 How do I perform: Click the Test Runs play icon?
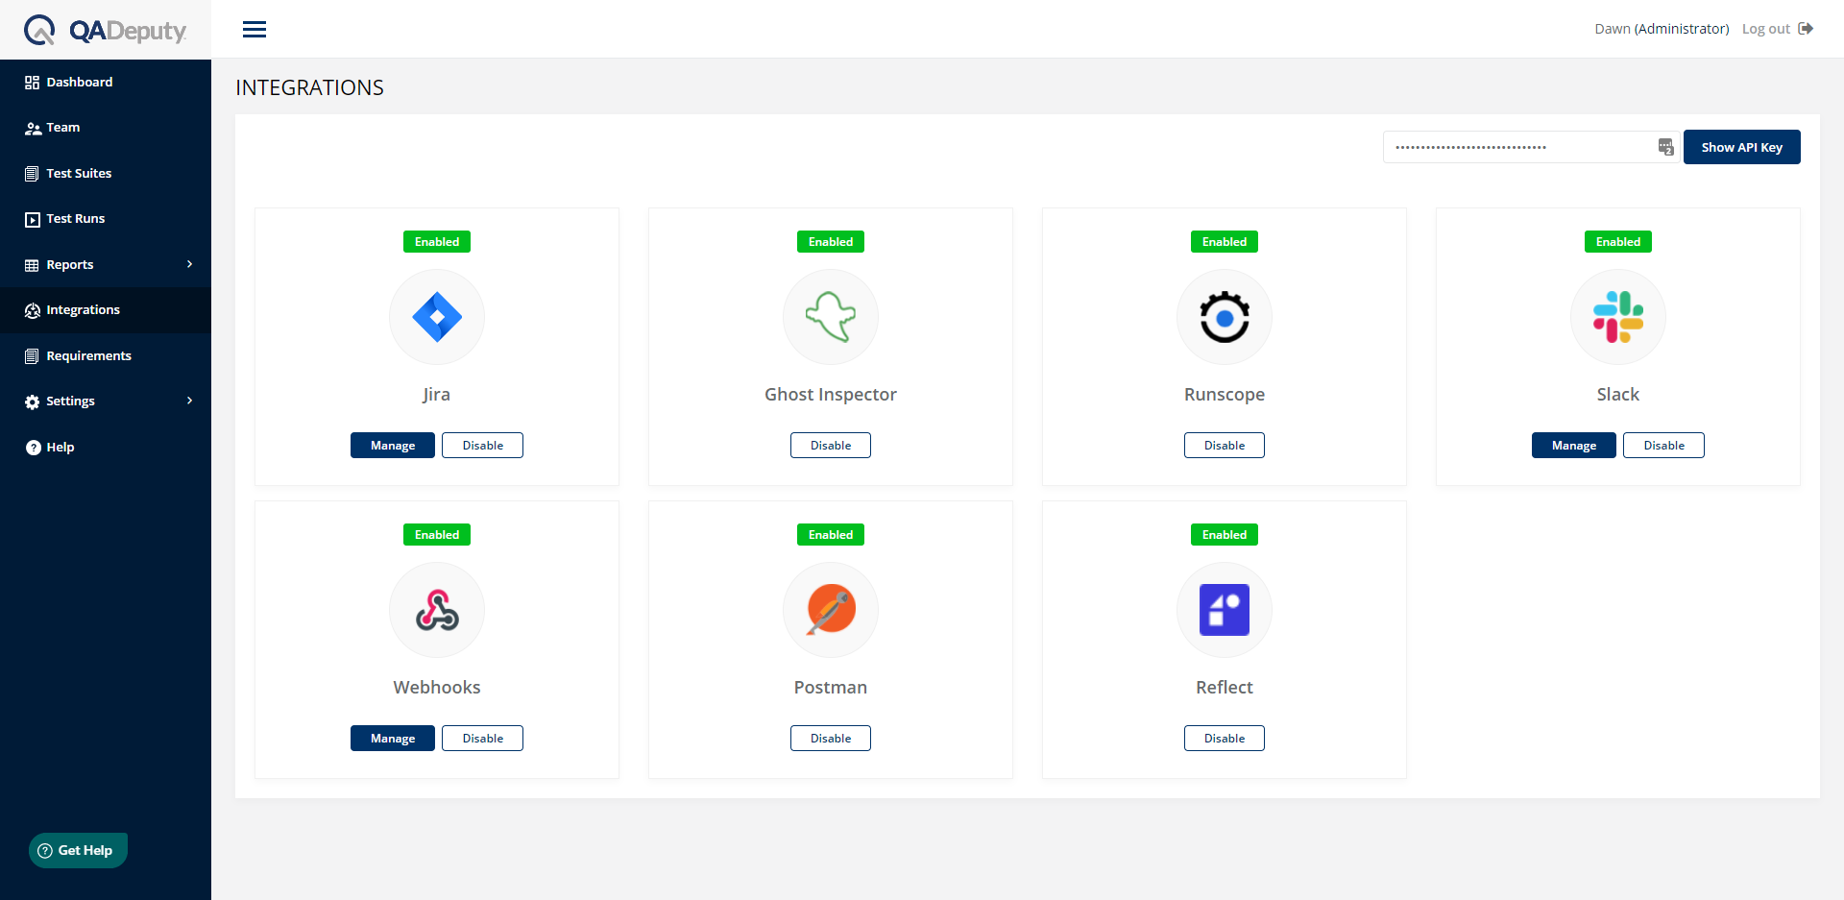pos(32,219)
